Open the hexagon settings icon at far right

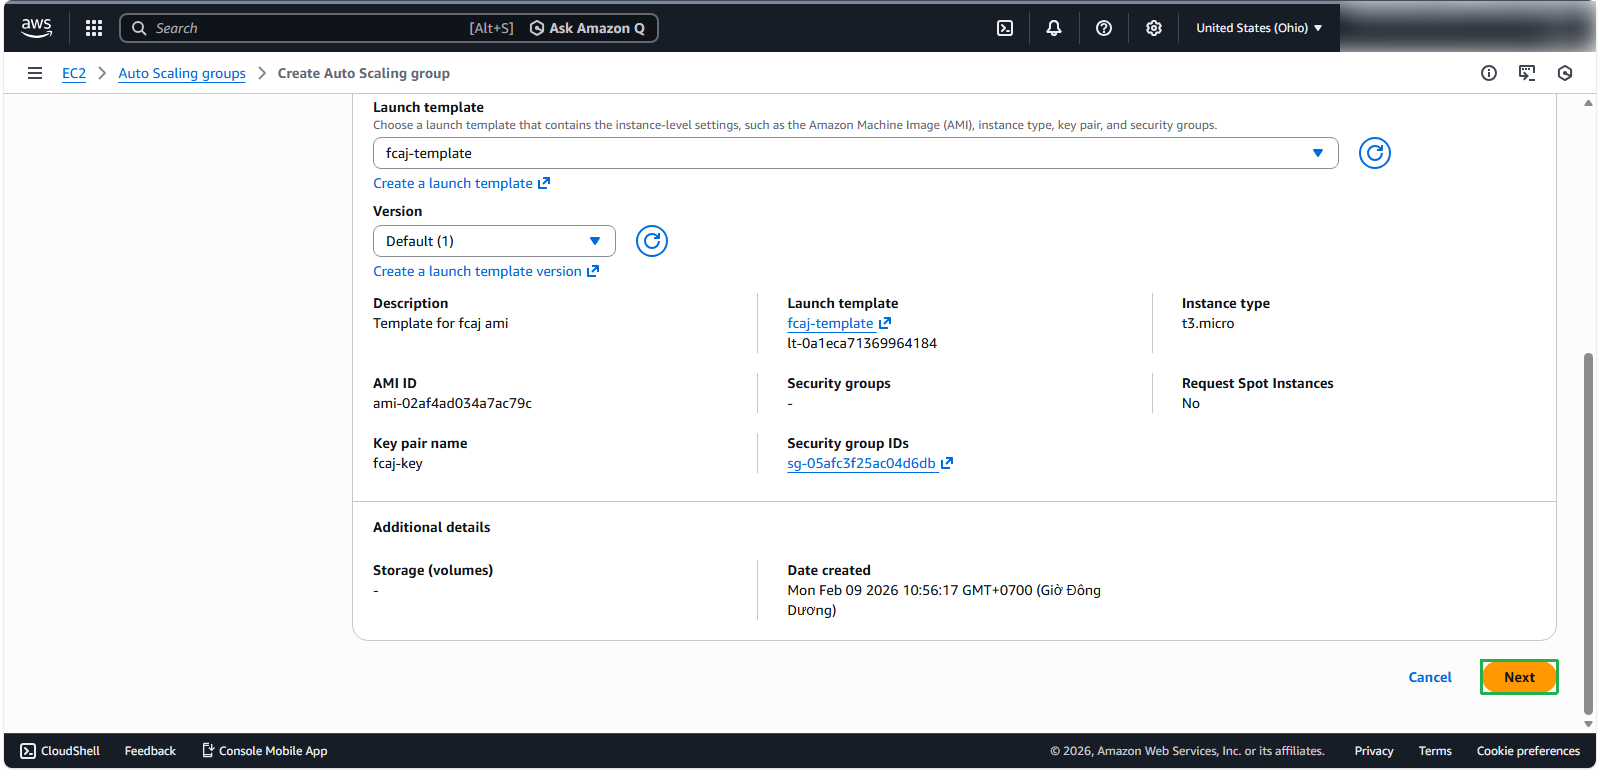(x=1565, y=73)
